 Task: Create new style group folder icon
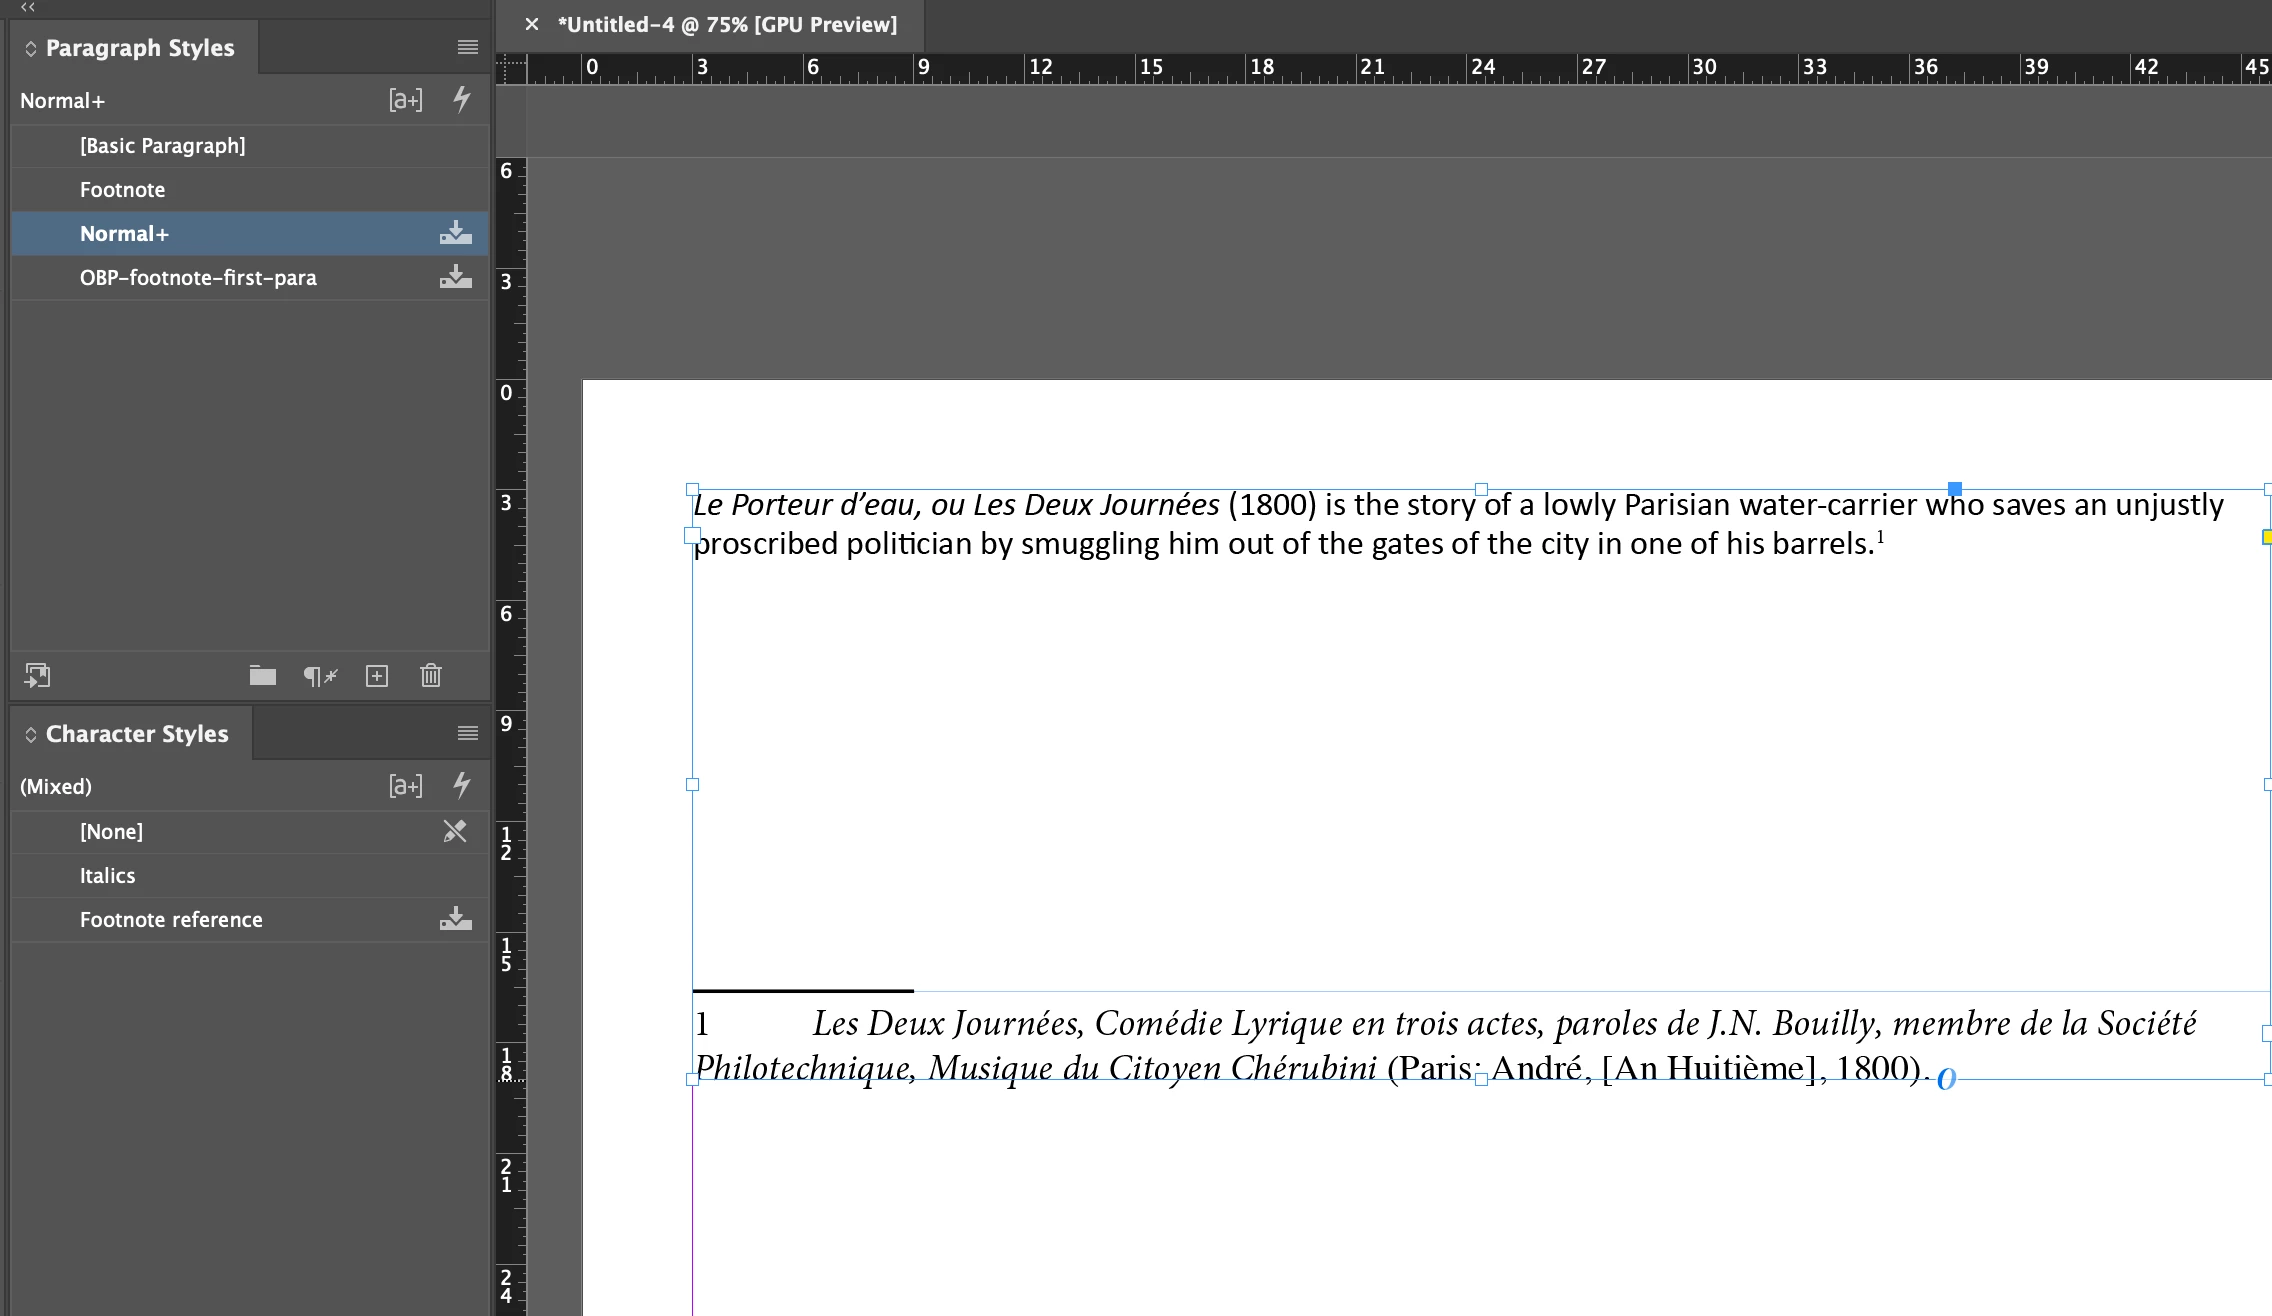pyautogui.click(x=263, y=676)
